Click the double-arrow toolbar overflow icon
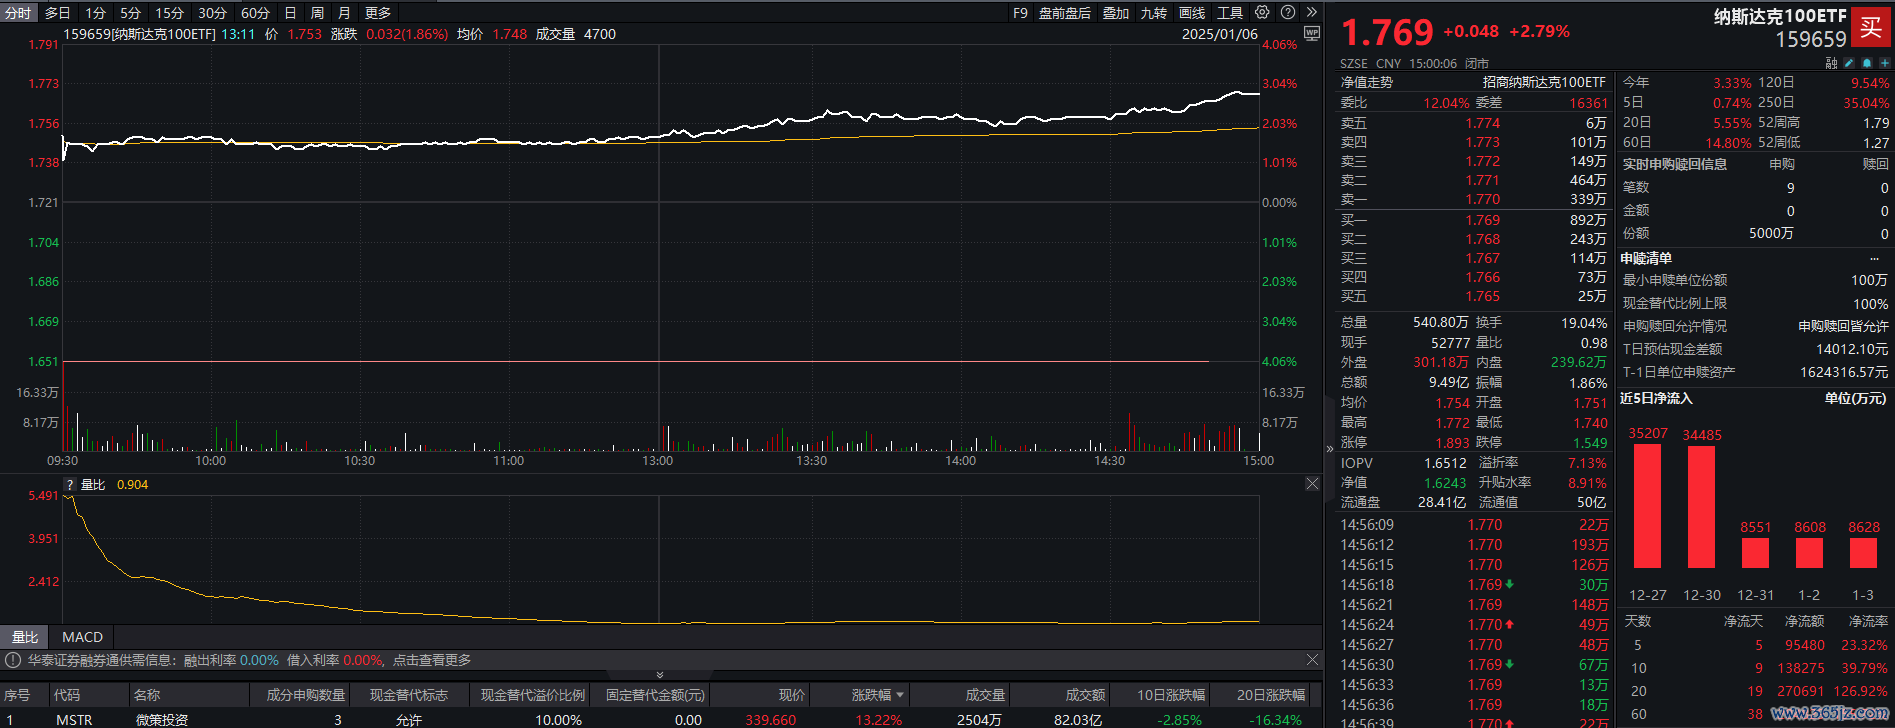Screen dimensions: 1895x728 point(1312,13)
